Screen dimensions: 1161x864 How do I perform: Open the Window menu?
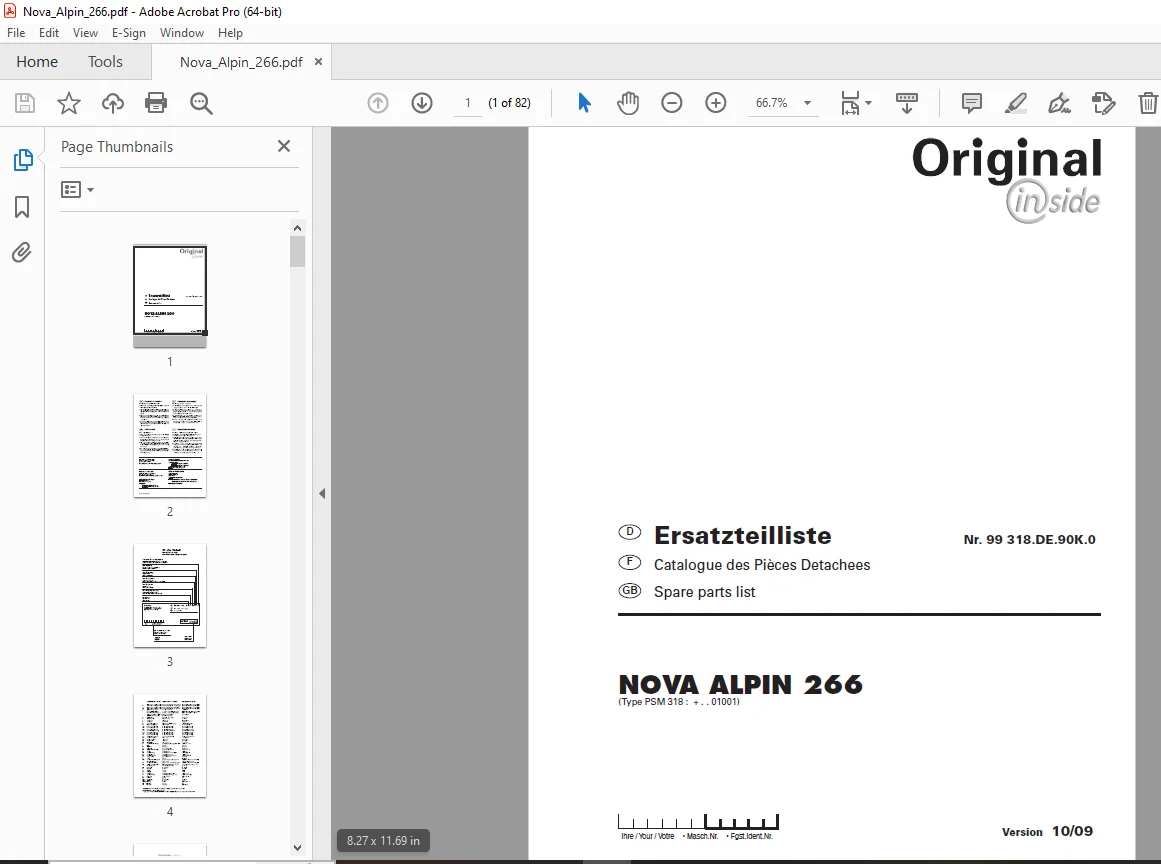[x=181, y=33]
